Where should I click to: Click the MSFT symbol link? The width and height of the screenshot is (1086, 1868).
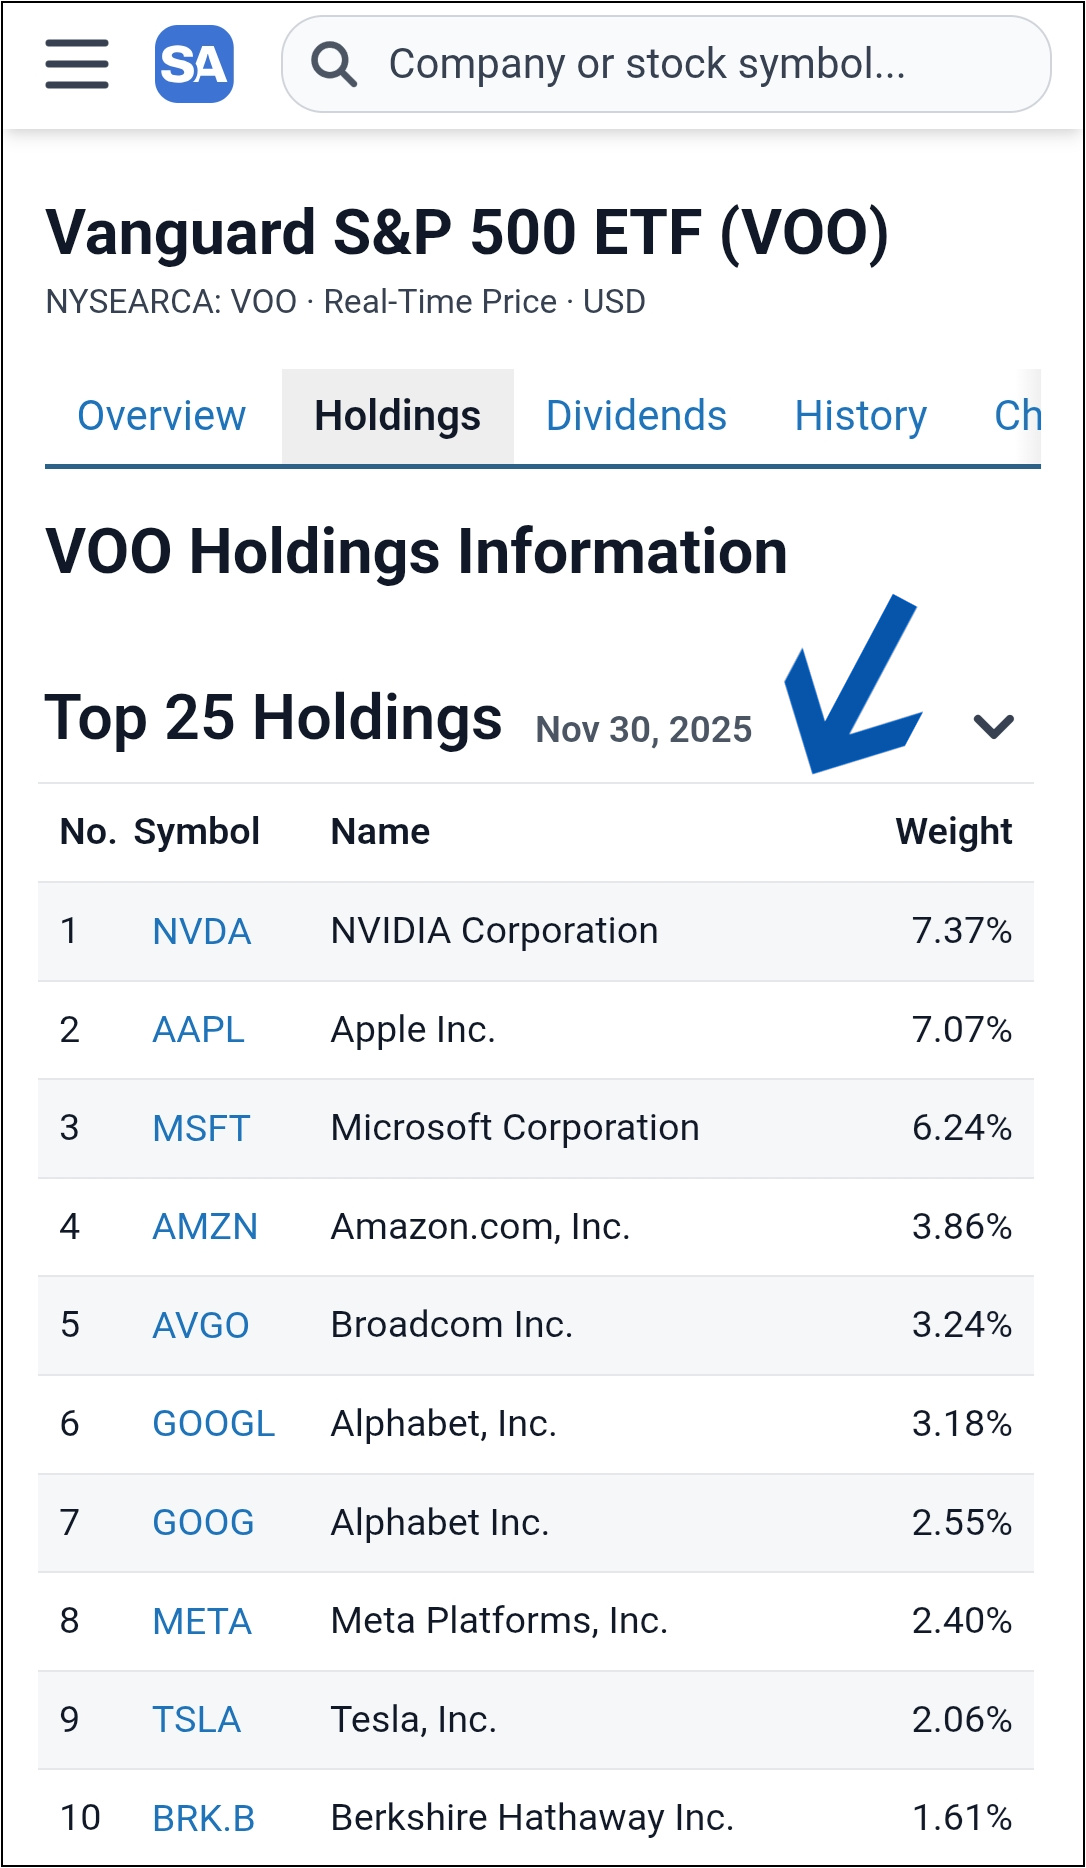tap(200, 1129)
